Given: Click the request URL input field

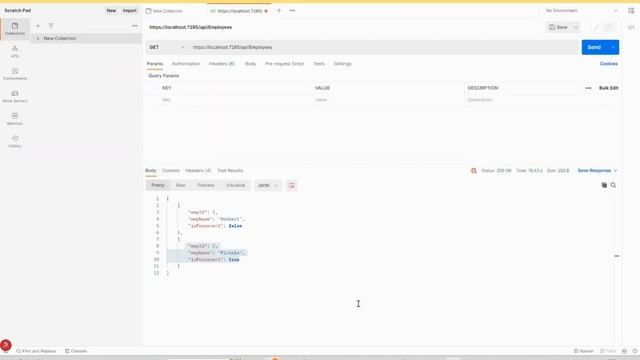Looking at the screenshot, I should (384, 47).
